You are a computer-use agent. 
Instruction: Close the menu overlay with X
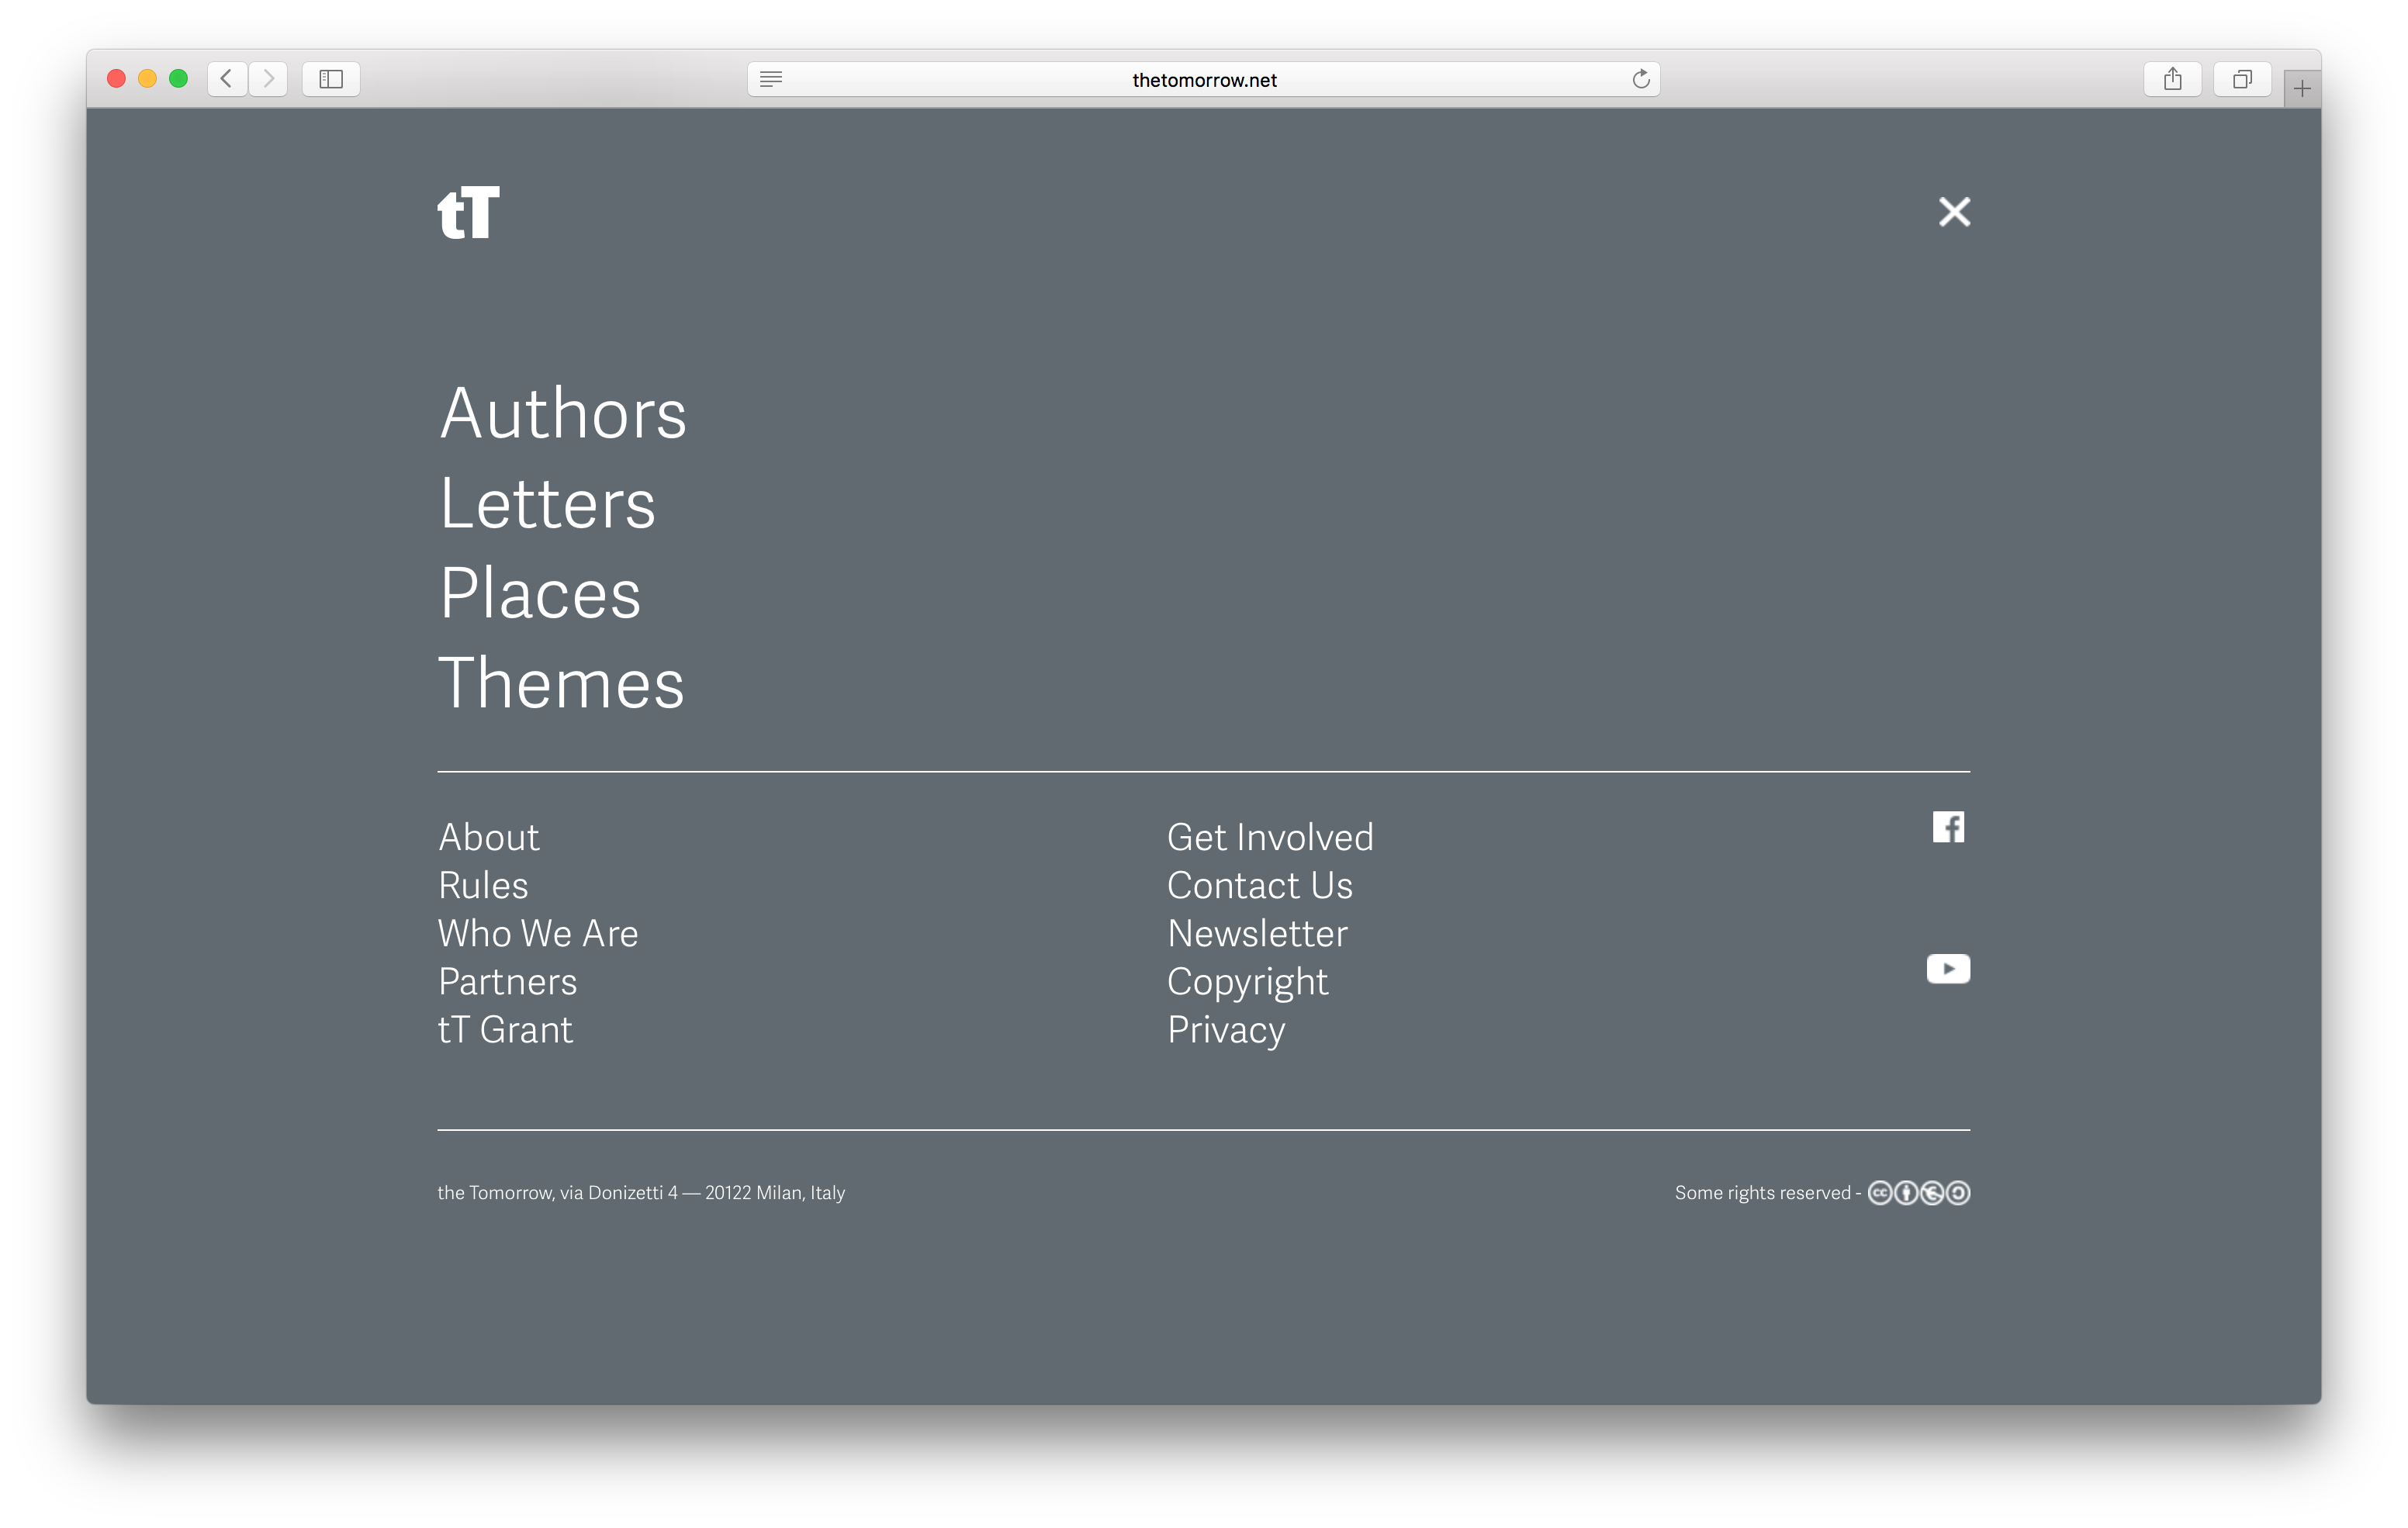[1954, 212]
